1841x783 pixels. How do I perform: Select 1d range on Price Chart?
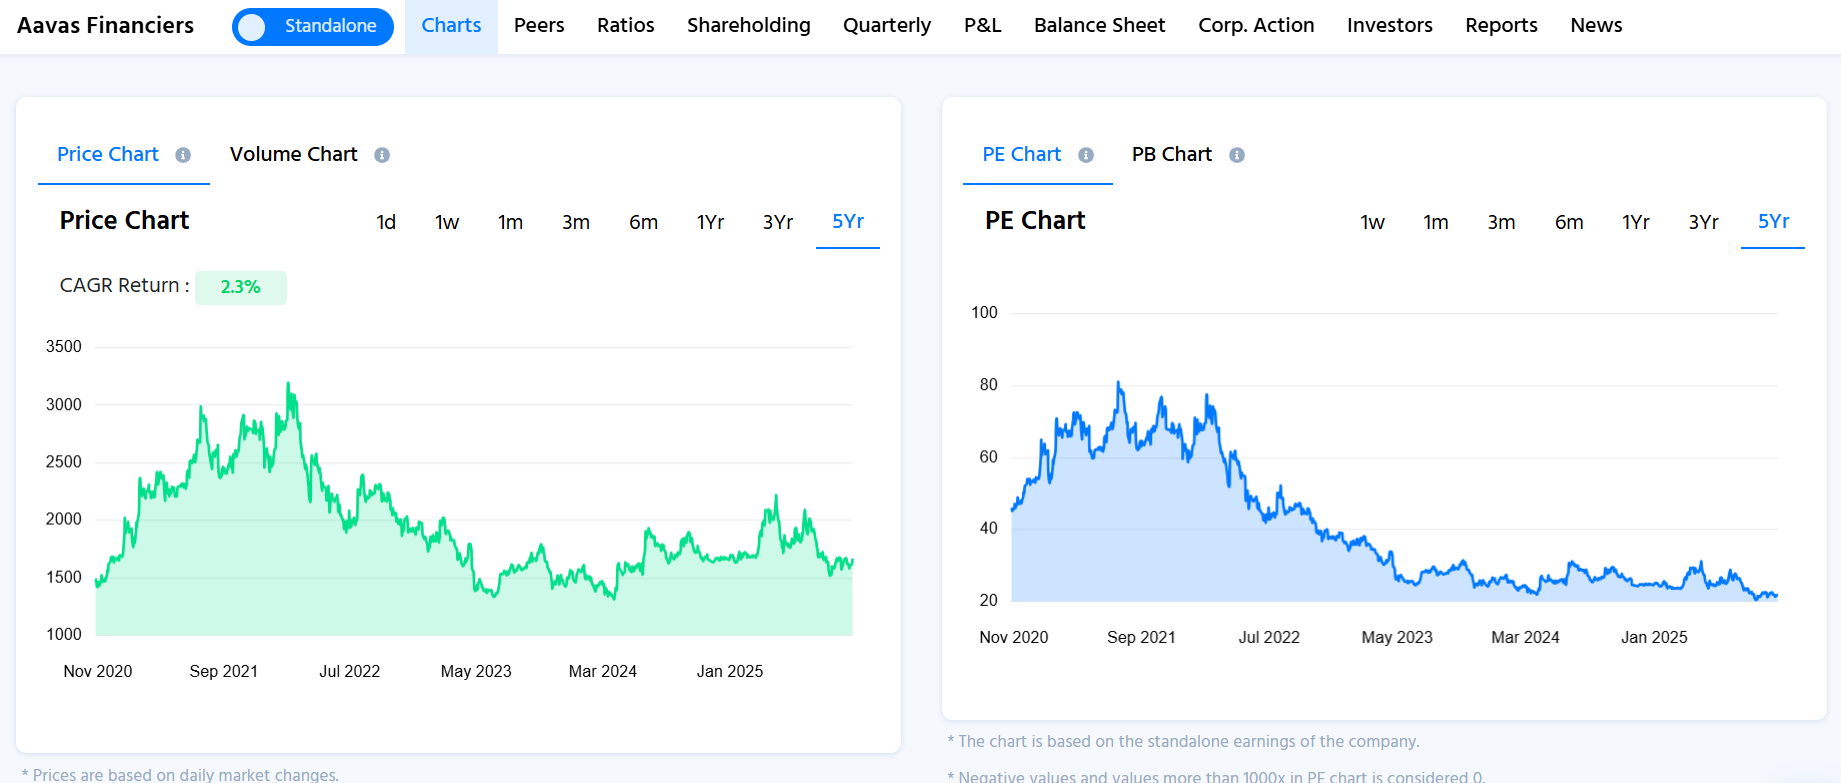pos(386,222)
